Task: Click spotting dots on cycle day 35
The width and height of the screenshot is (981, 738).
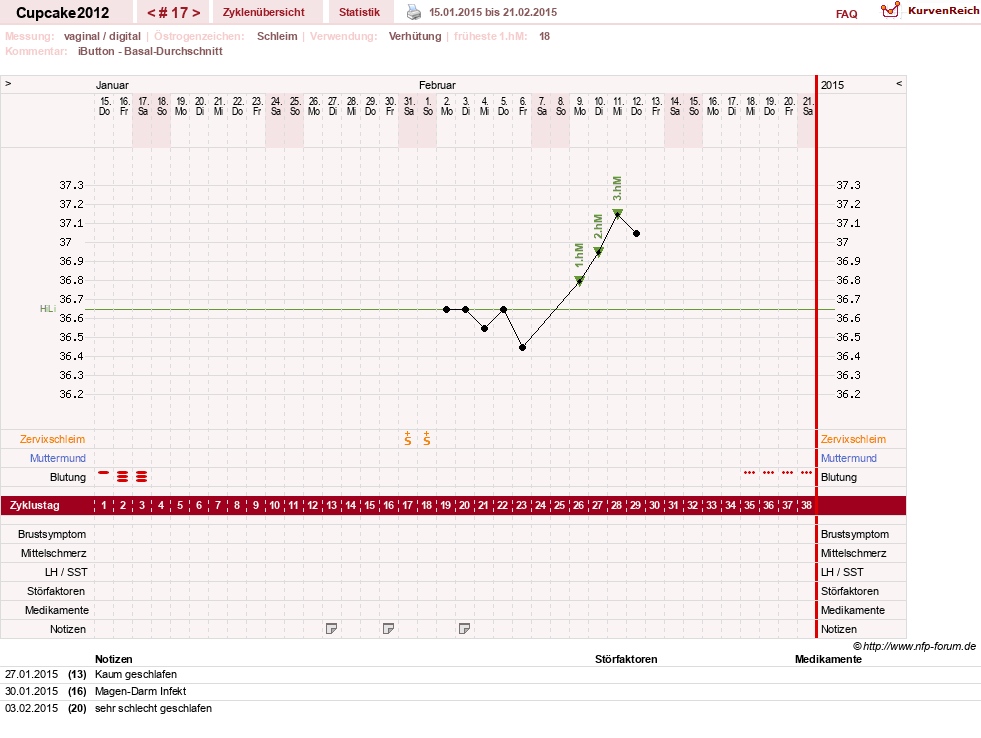Action: (750, 473)
